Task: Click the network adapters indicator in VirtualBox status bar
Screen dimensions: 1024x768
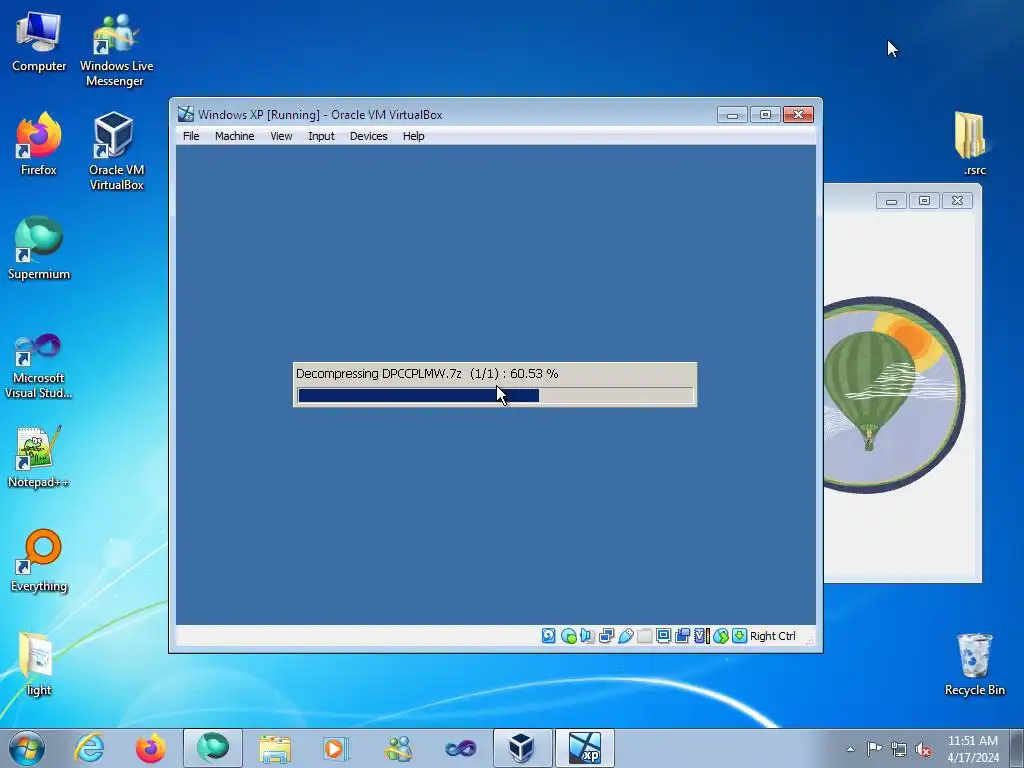Action: 606,635
